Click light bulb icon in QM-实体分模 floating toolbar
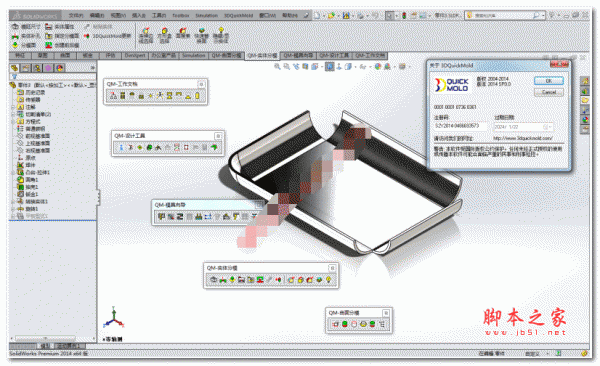Image resolution: width=600 pixels, height=366 pixels. [328, 280]
